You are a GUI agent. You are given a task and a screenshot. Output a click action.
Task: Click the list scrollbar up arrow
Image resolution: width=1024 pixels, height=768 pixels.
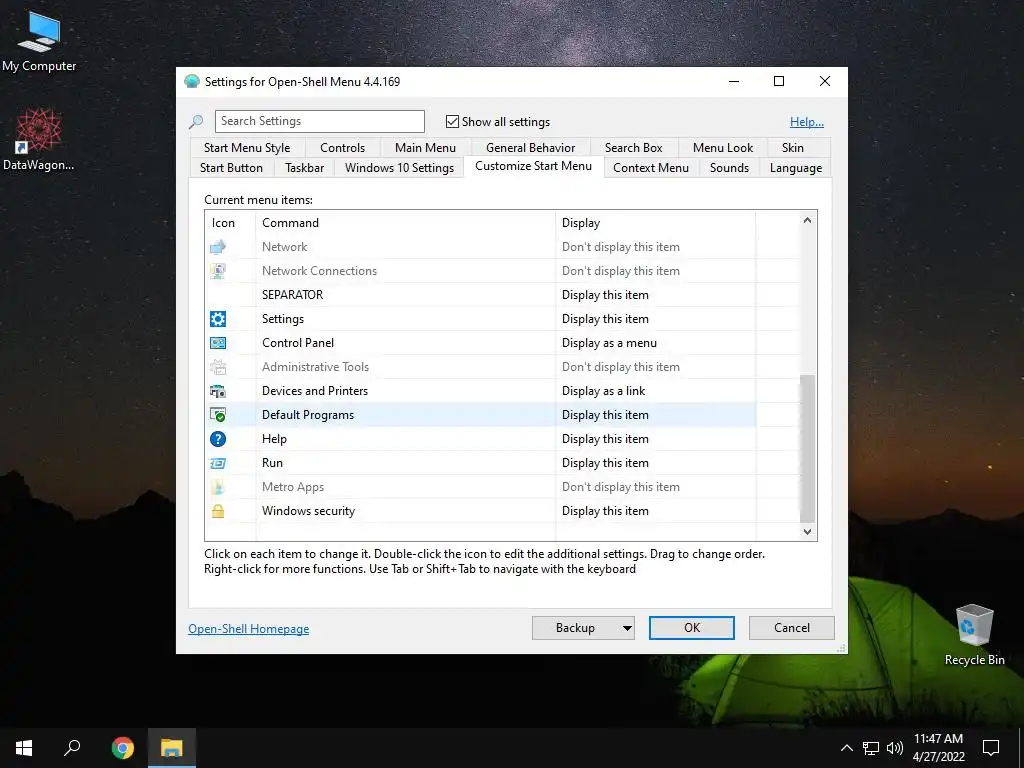pos(807,220)
